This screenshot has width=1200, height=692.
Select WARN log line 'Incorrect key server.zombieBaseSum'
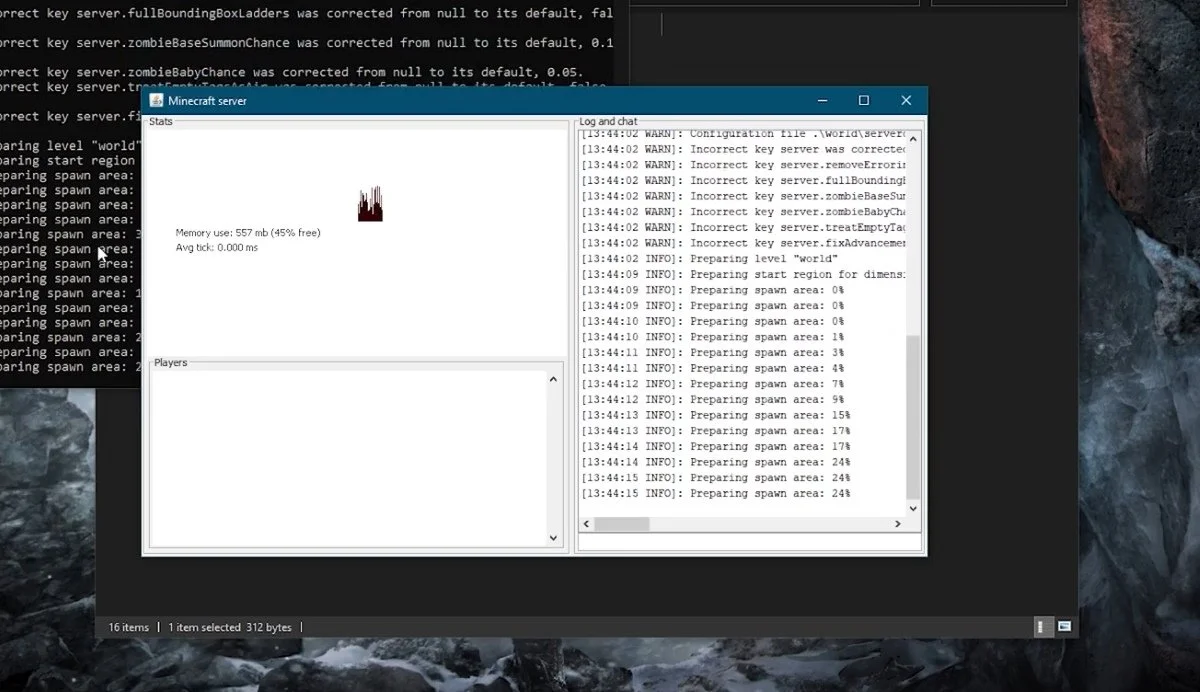point(743,196)
